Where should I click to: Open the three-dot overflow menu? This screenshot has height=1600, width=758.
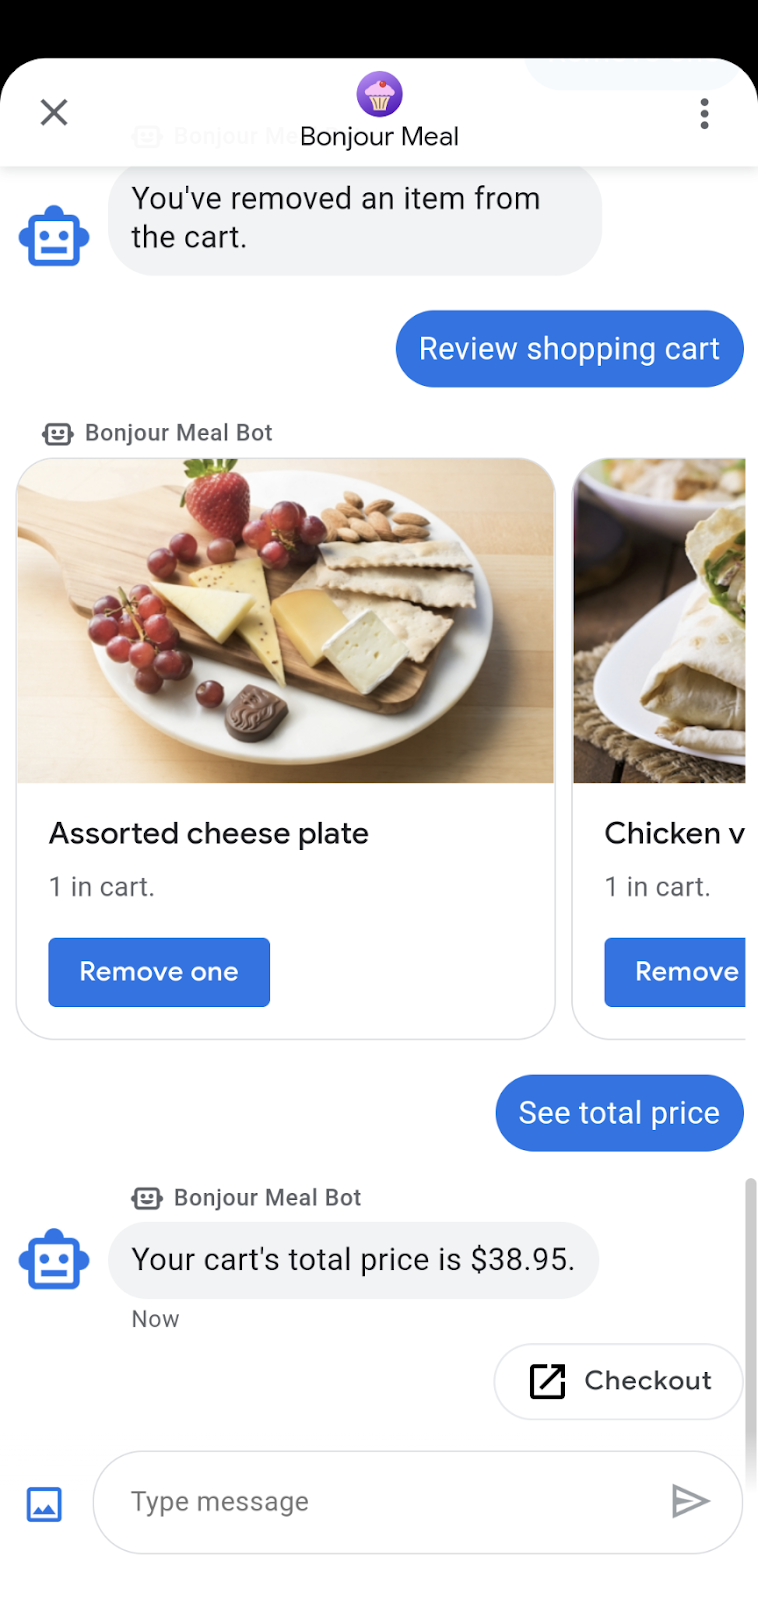[x=705, y=114]
